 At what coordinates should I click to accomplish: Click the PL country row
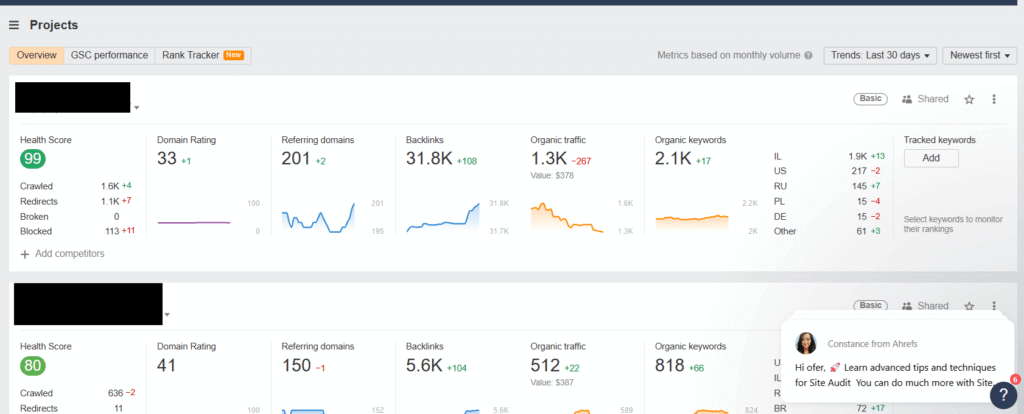coord(829,201)
